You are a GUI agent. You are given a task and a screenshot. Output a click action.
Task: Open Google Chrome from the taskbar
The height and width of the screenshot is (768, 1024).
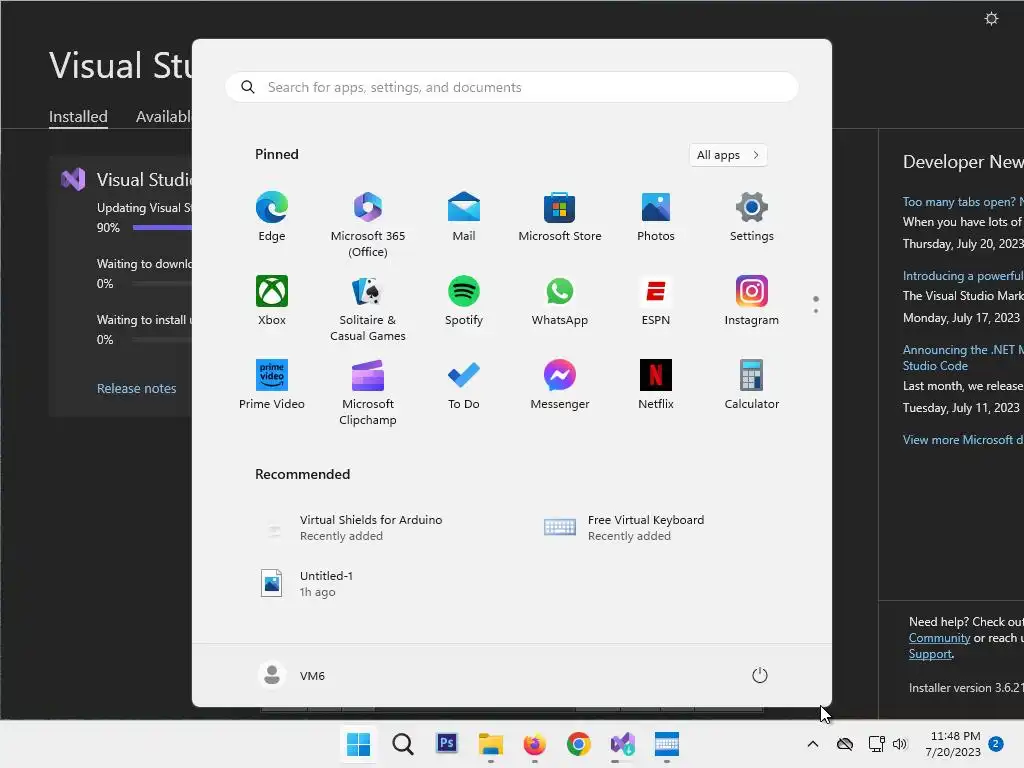579,744
